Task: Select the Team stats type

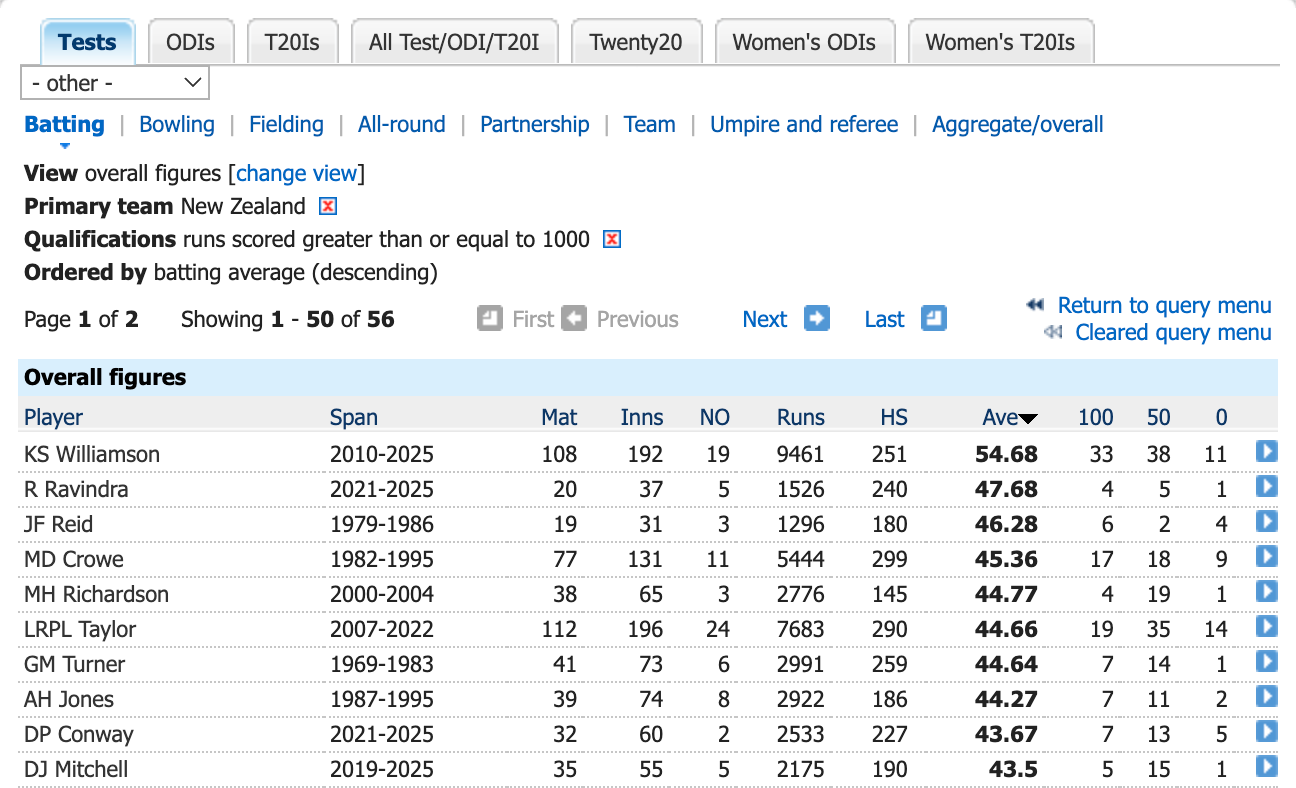Action: [650, 124]
